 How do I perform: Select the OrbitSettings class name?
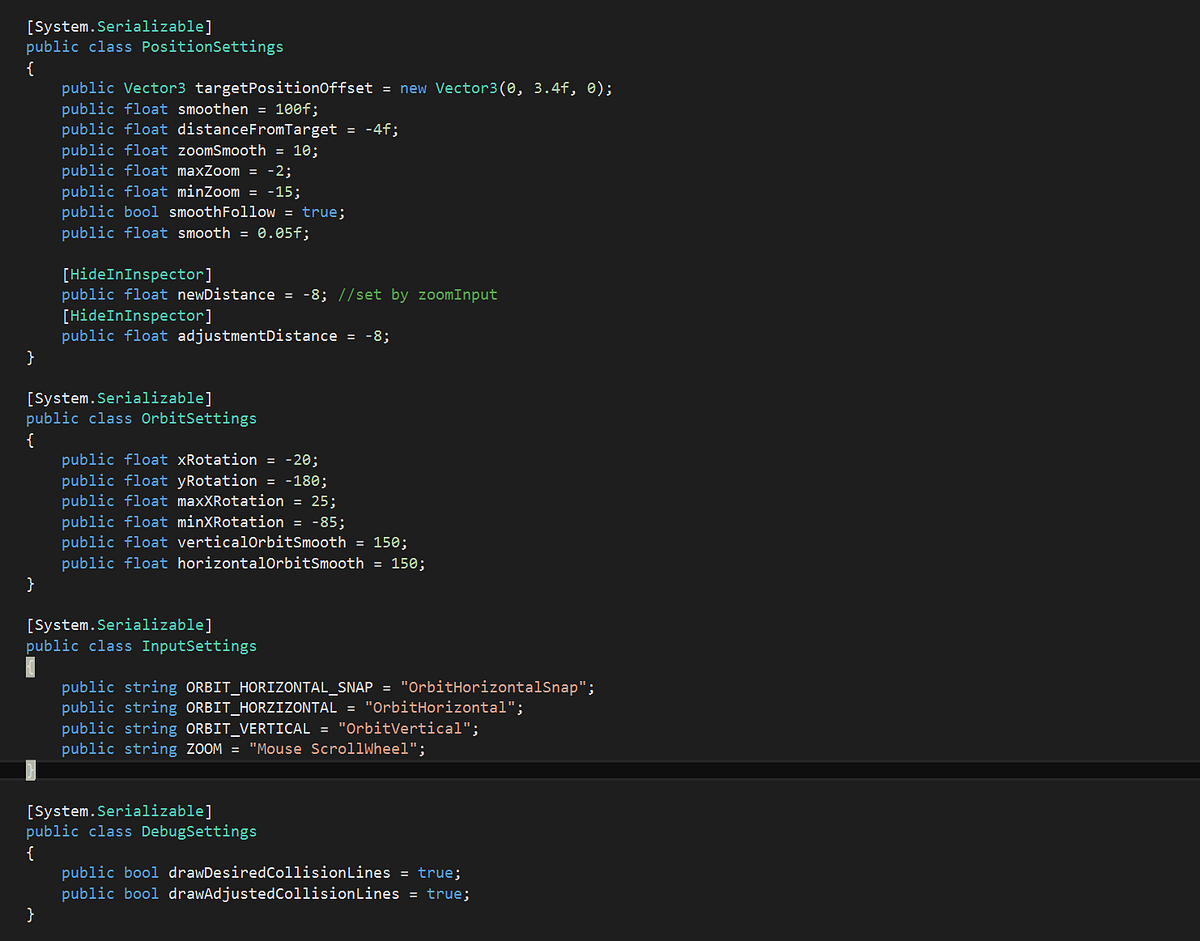(x=198, y=418)
